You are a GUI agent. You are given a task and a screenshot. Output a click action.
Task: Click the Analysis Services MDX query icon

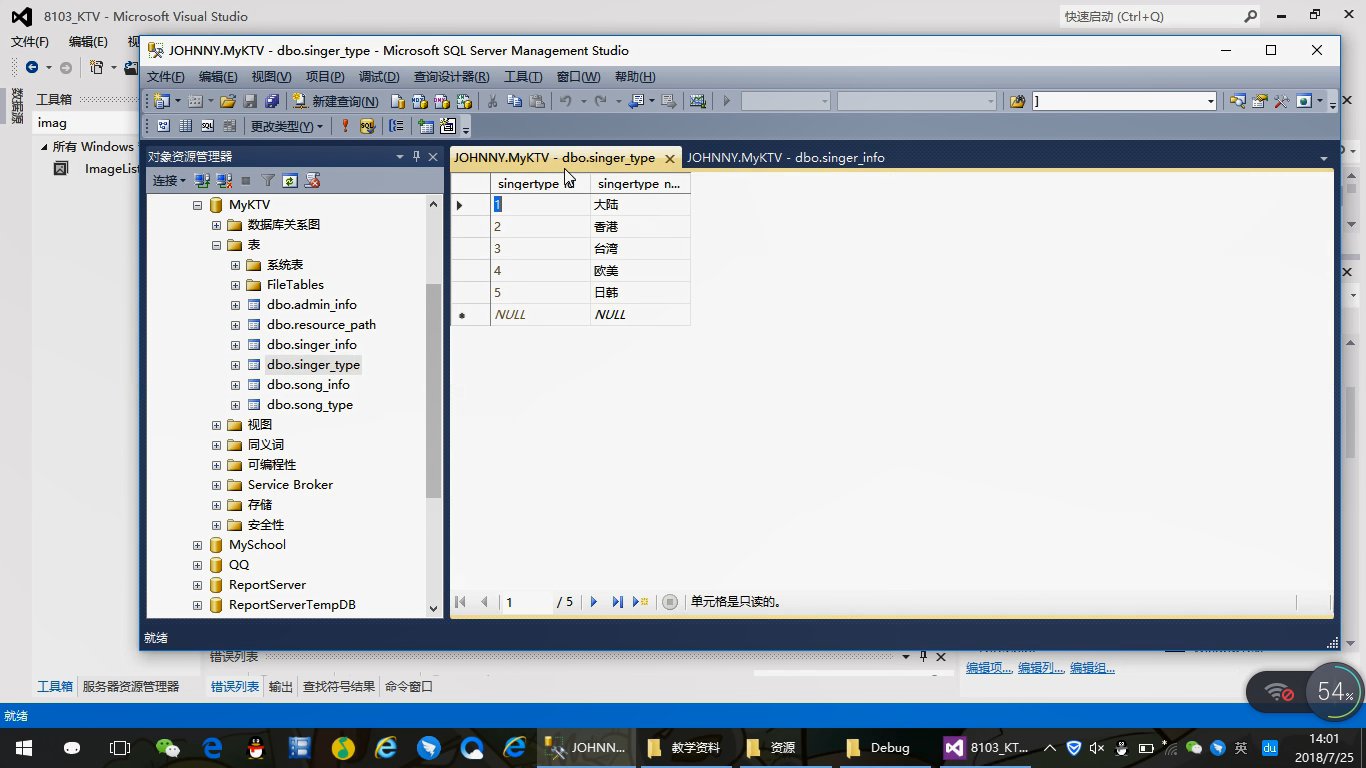[x=420, y=101]
